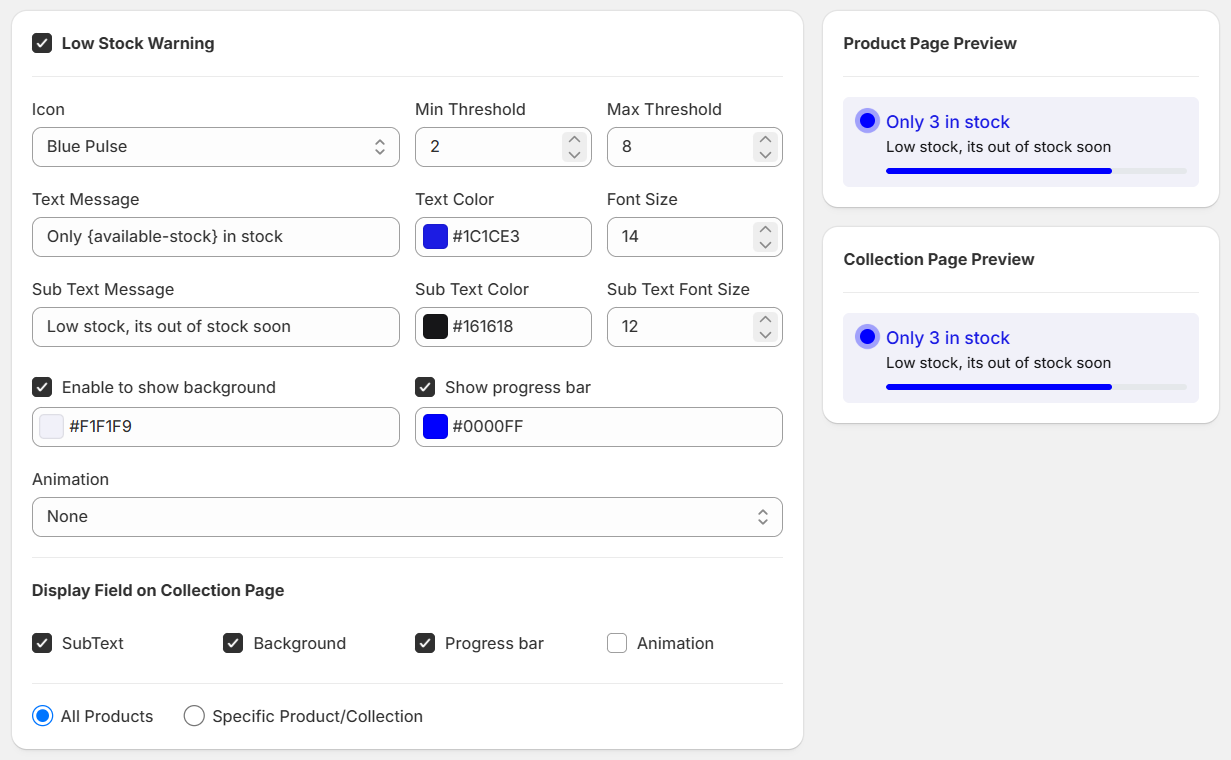Click the progress bar in Collection Page Preview

coord(1036,387)
